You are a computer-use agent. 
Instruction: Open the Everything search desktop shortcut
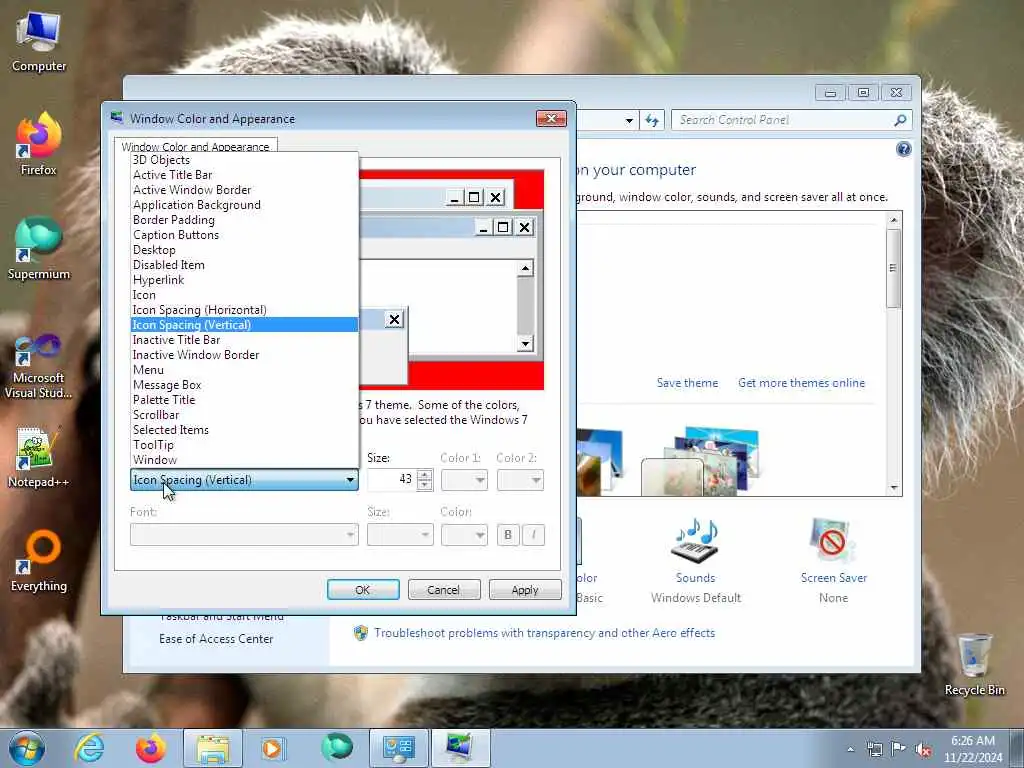coord(39,560)
